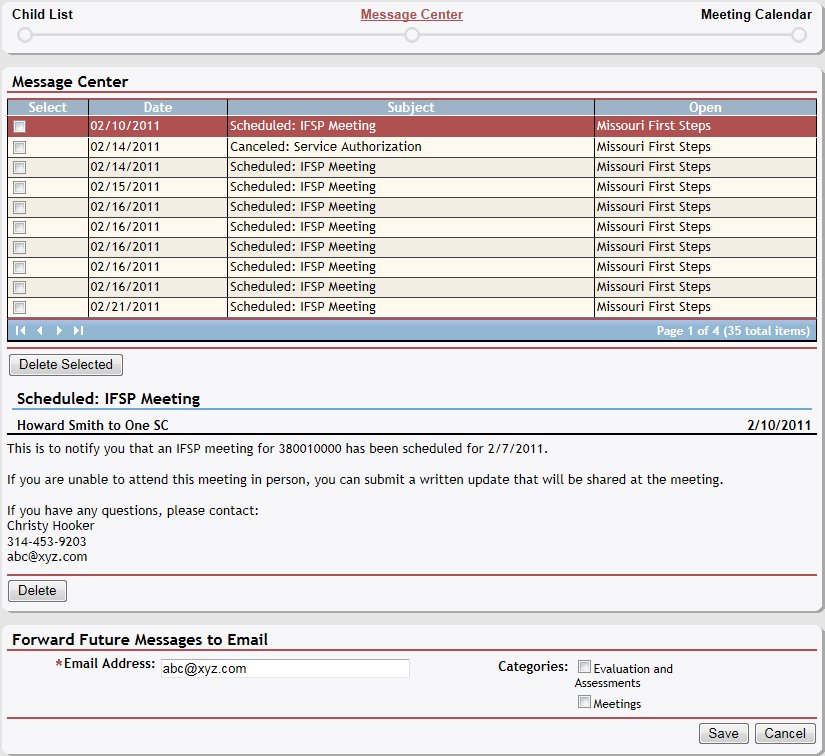
Task: Click the Meeting Calendar step circle
Action: [798, 35]
